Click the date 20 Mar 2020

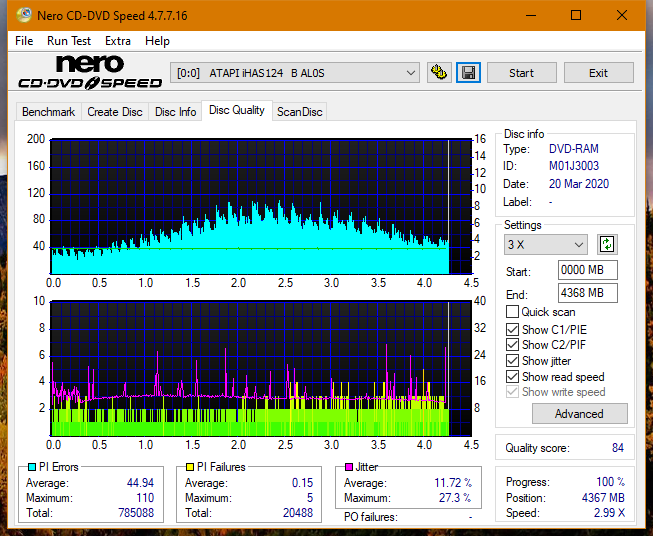pyautogui.click(x=579, y=184)
